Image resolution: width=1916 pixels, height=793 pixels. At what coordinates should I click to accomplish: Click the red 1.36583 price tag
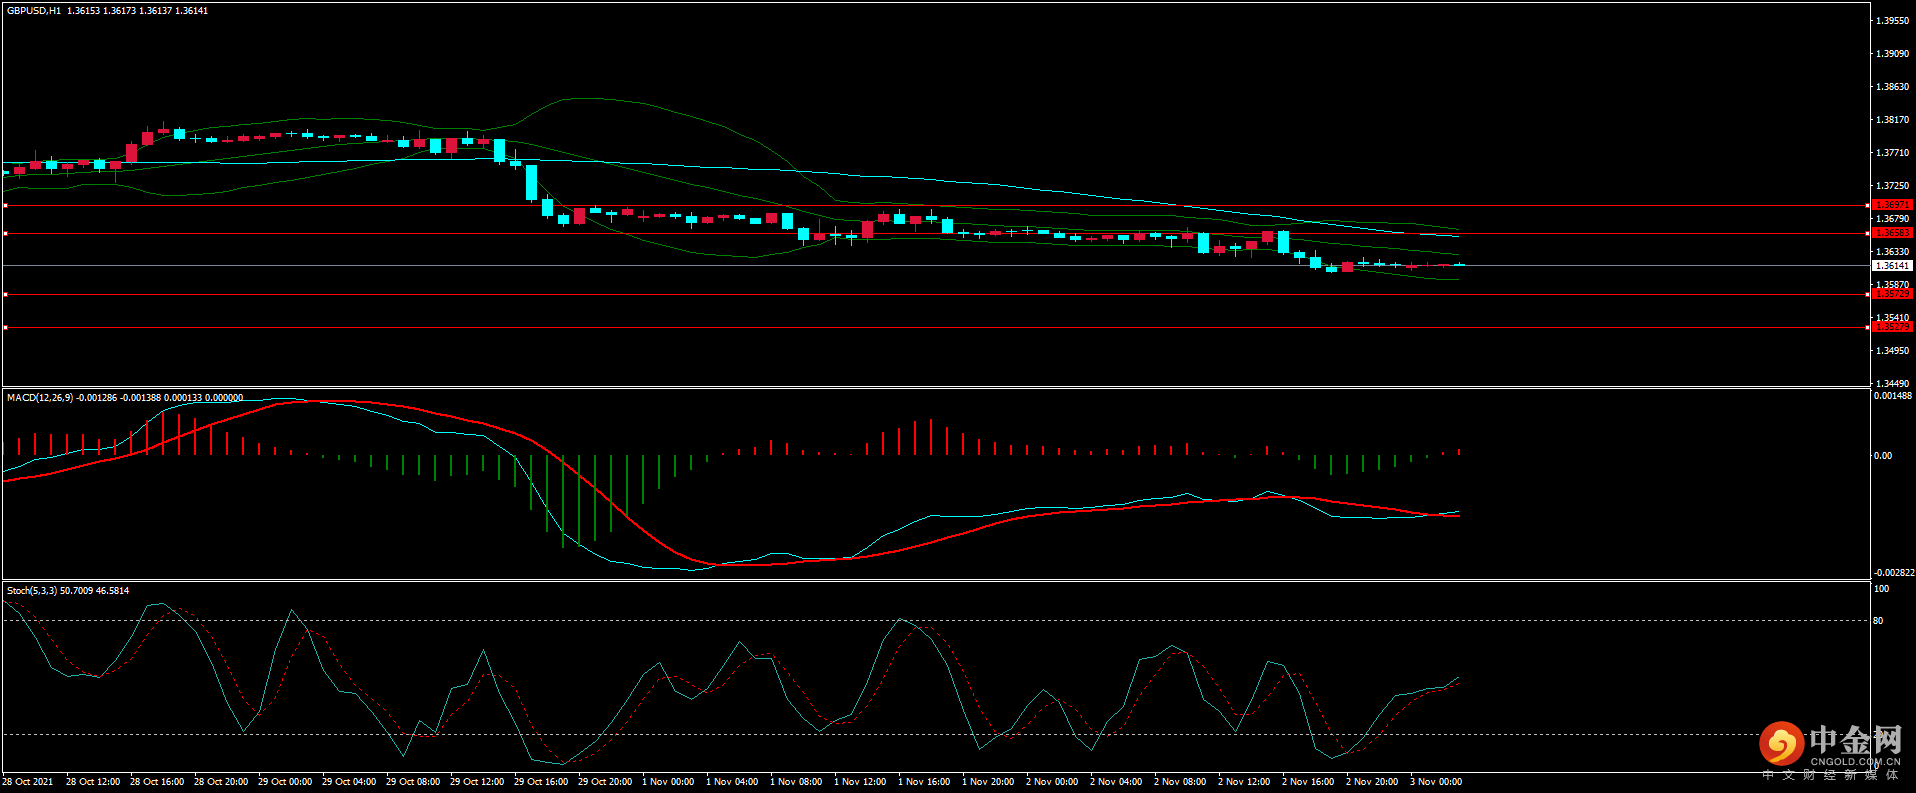1891,233
